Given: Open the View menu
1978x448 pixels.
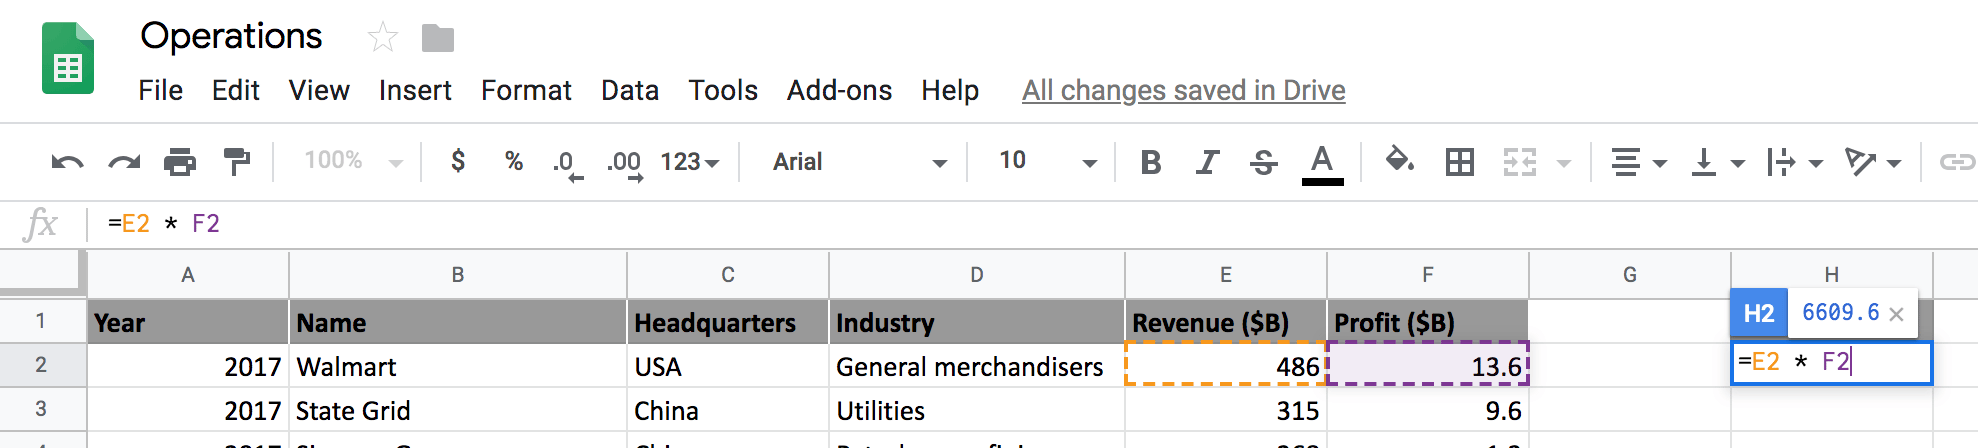Looking at the screenshot, I should pos(319,91).
